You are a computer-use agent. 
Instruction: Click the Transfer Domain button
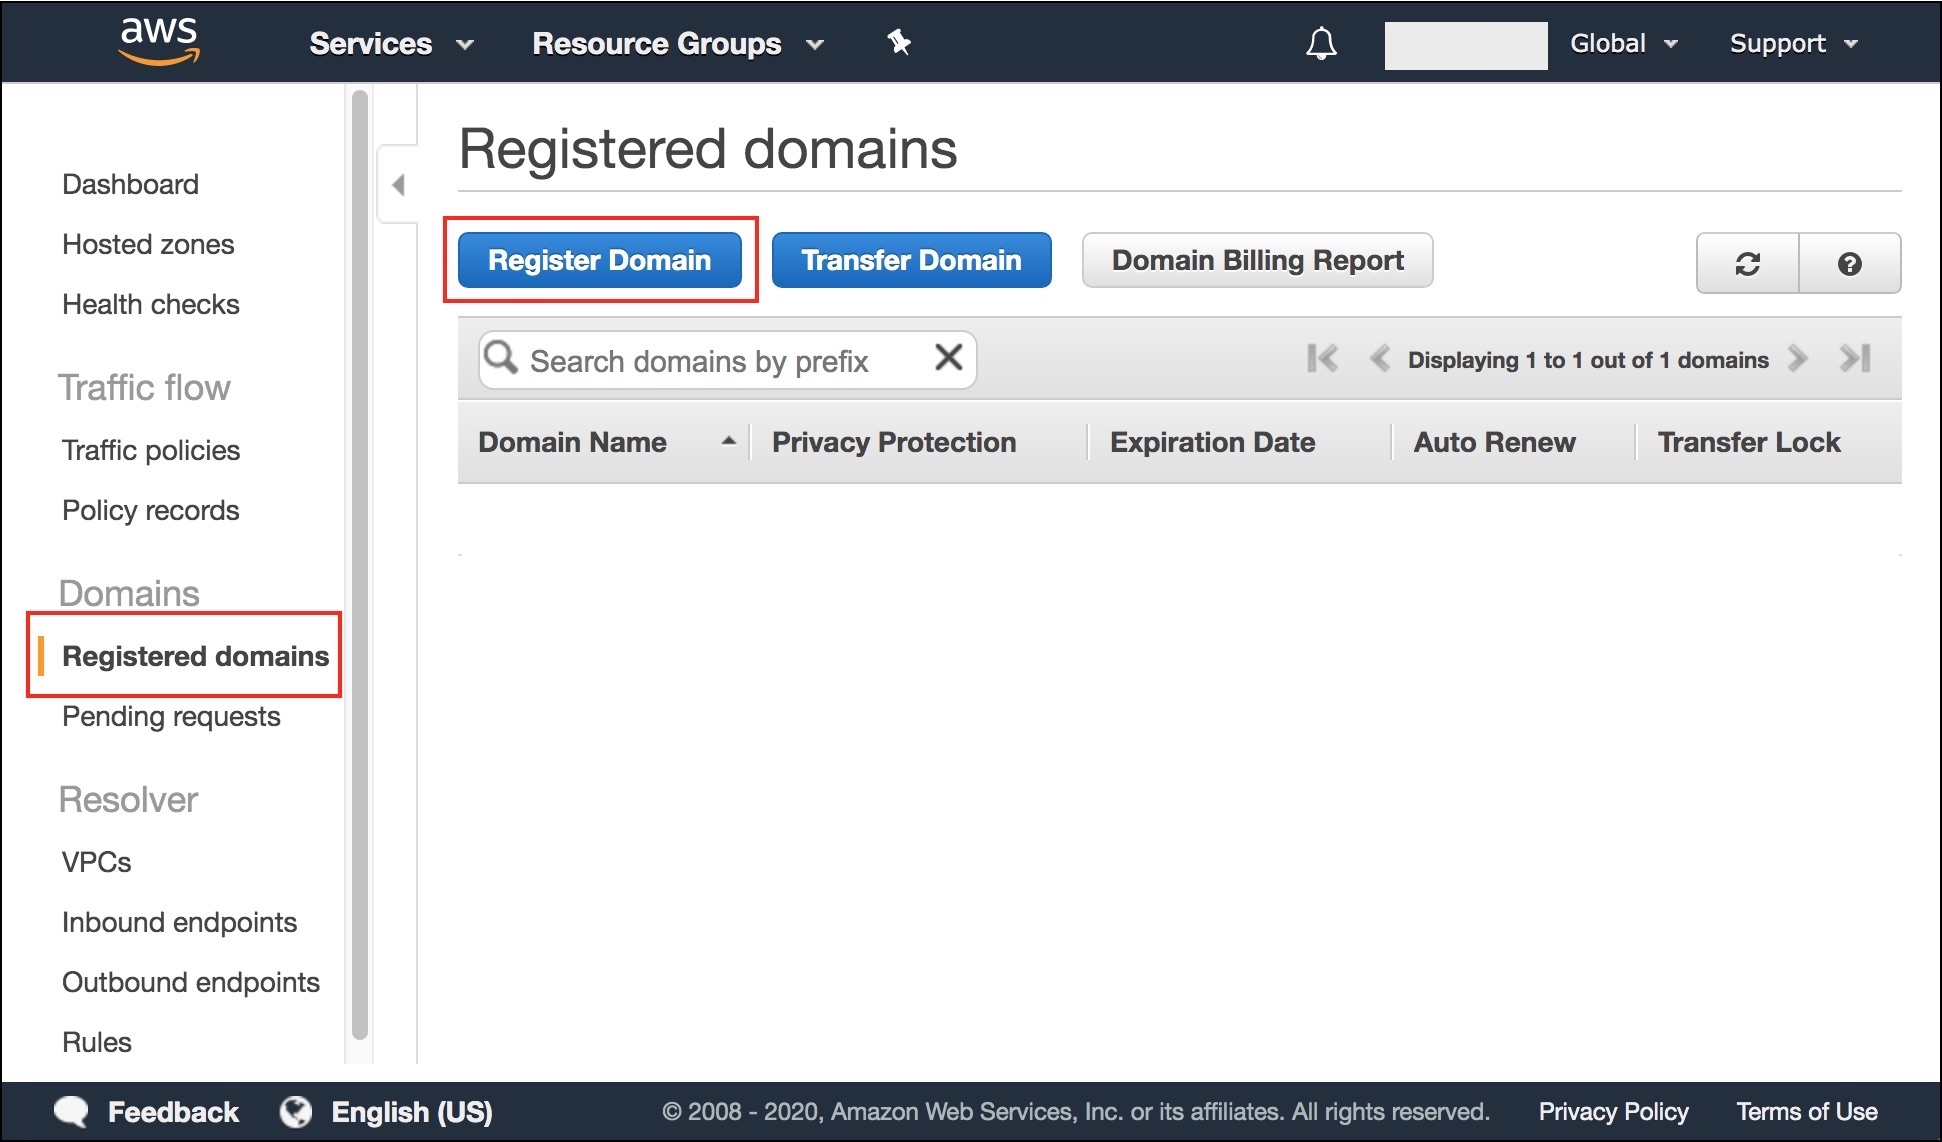click(x=911, y=260)
